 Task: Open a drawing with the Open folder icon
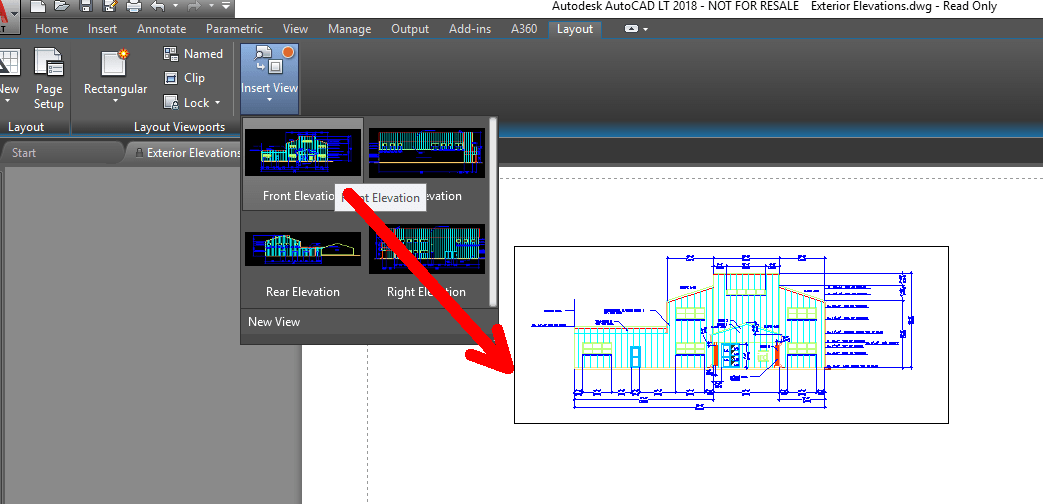coord(62,7)
